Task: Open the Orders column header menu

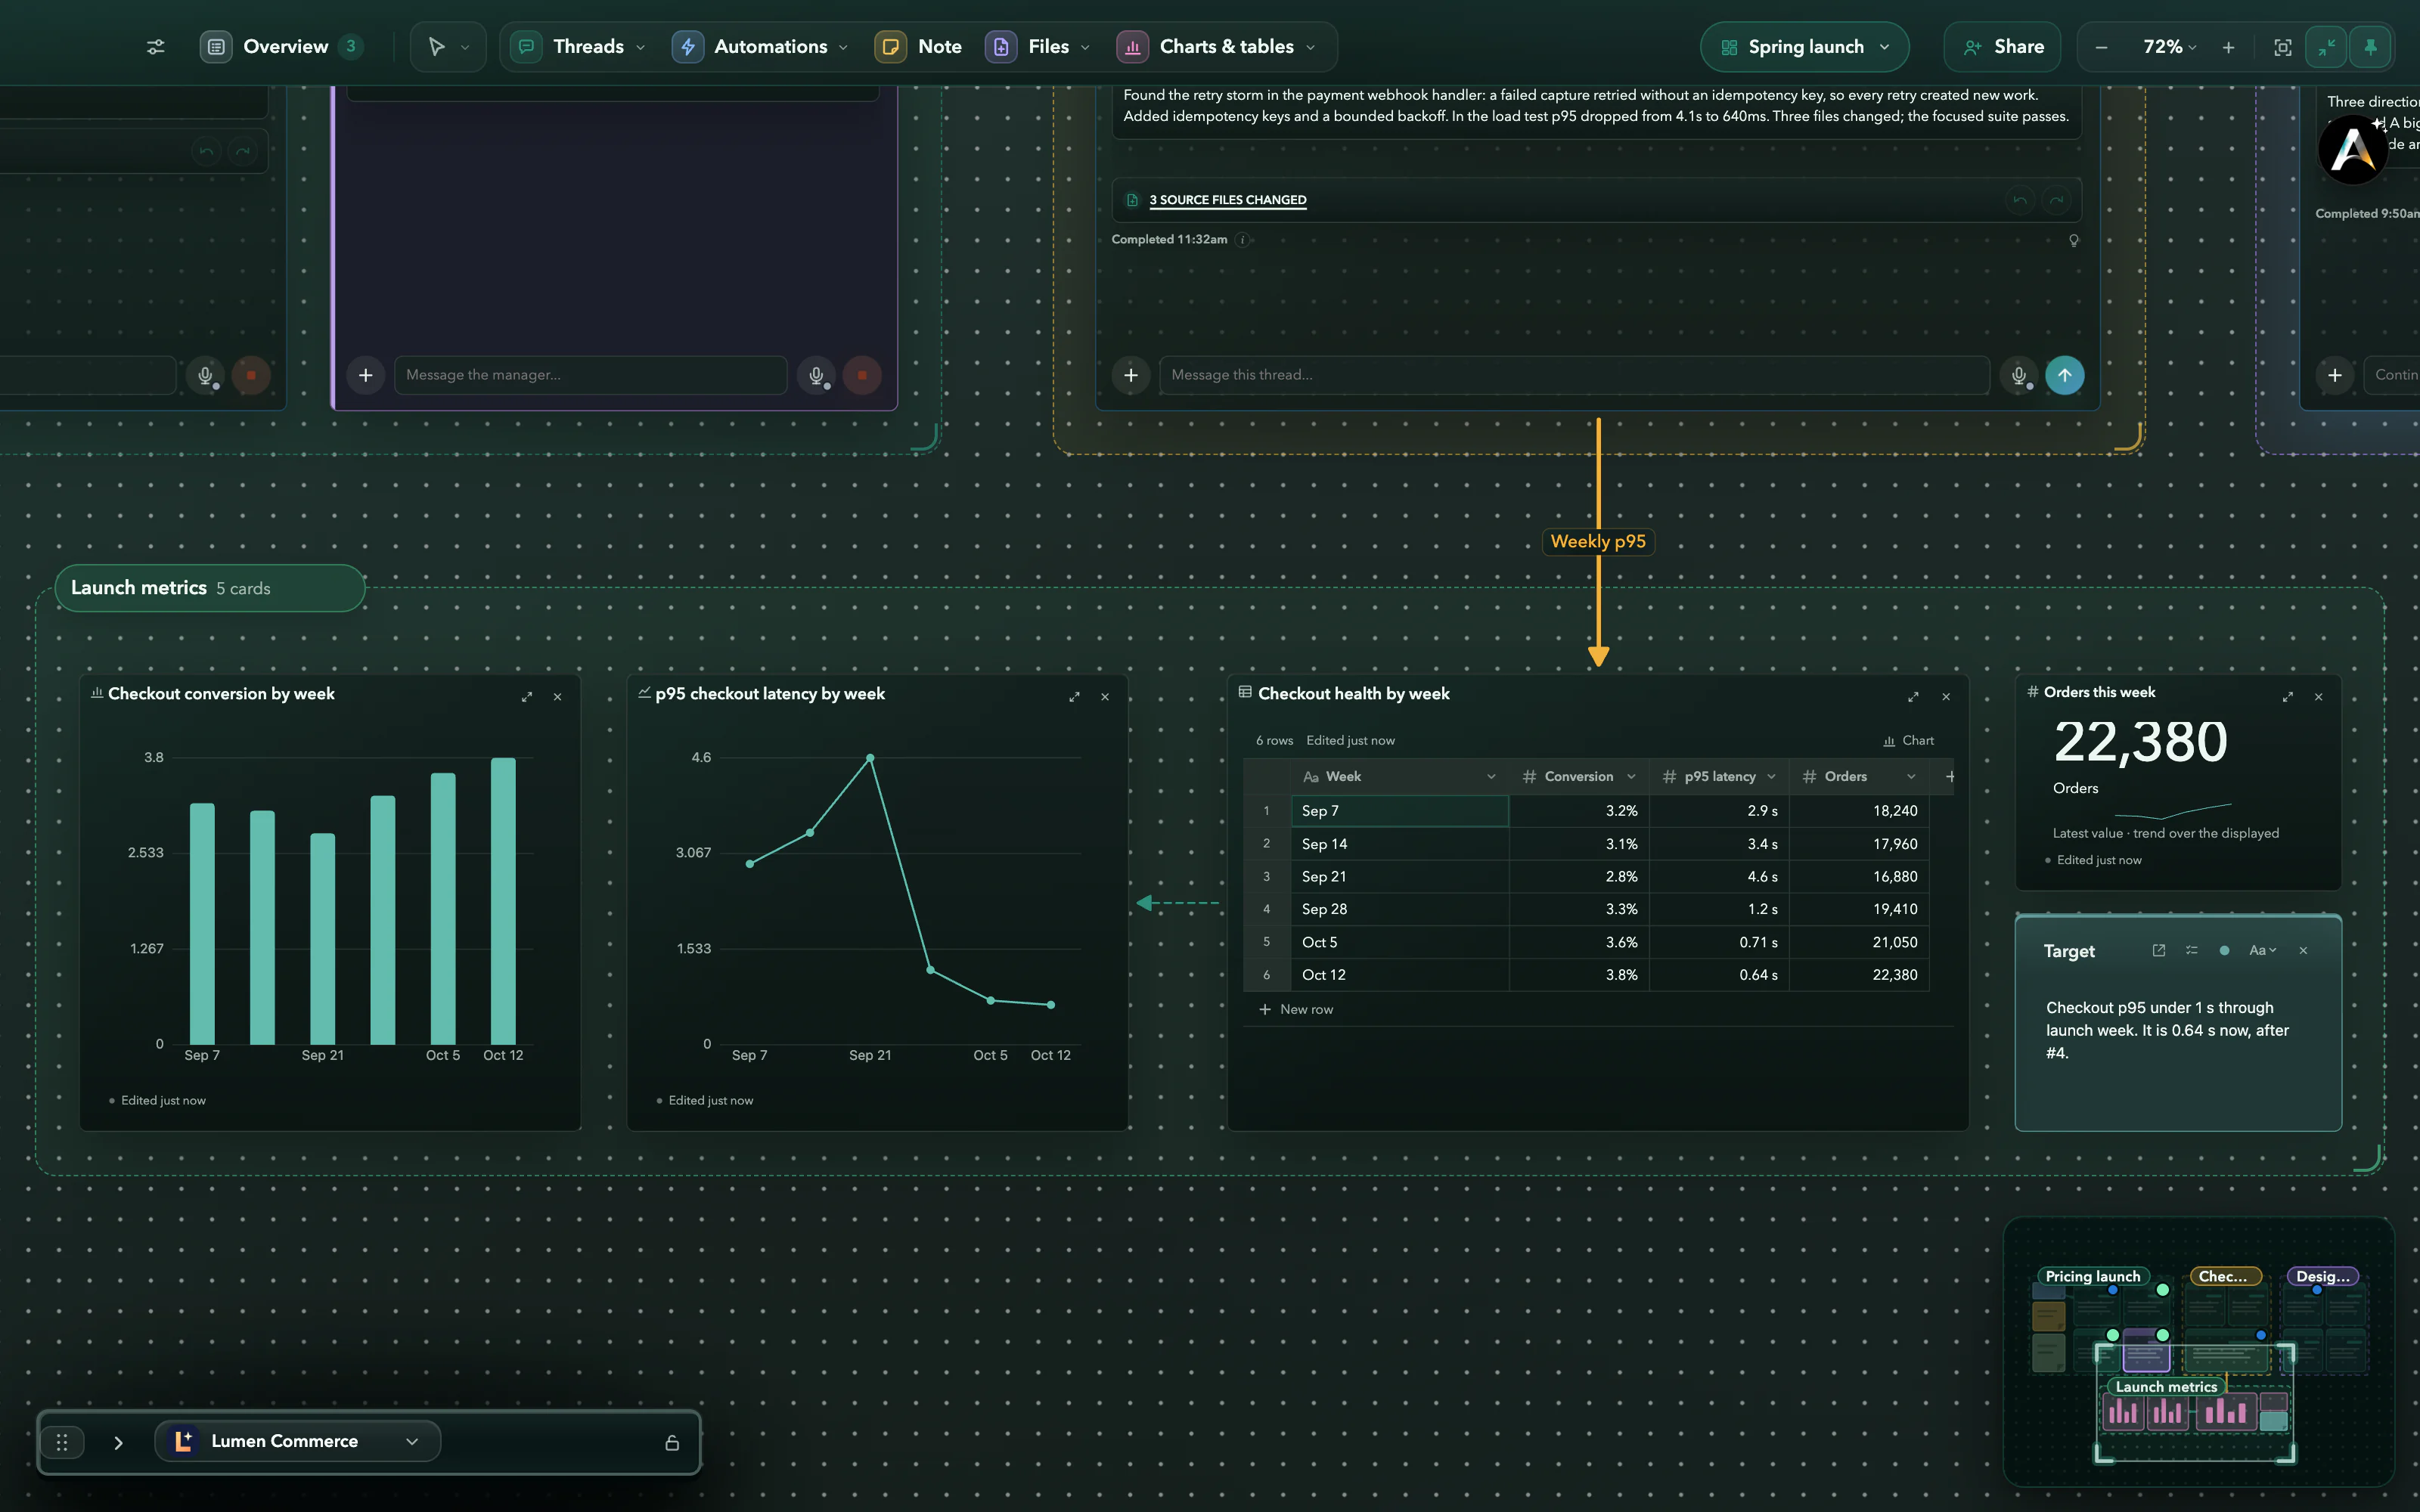Action: coord(1911,776)
